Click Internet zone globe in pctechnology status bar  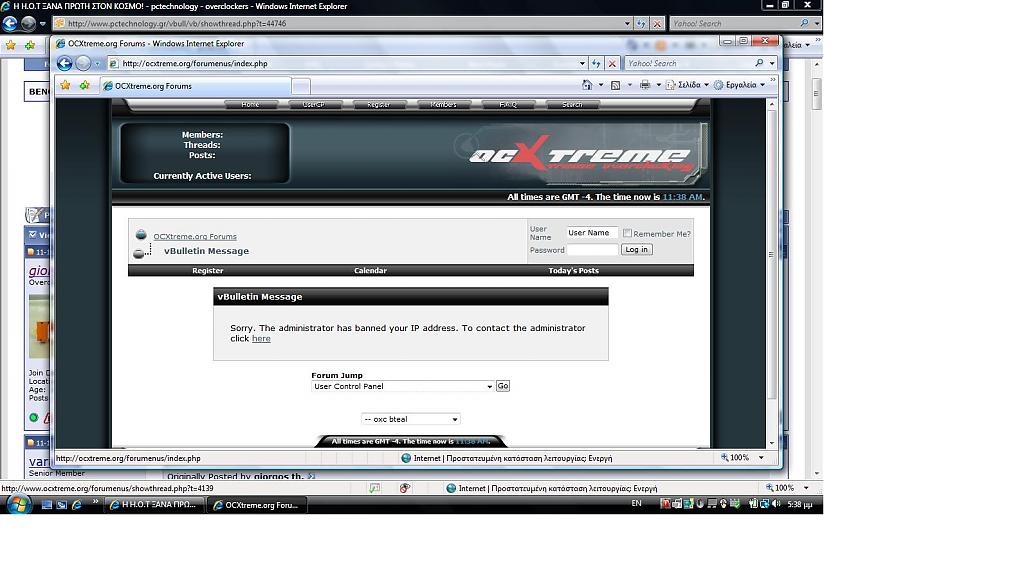[451, 488]
